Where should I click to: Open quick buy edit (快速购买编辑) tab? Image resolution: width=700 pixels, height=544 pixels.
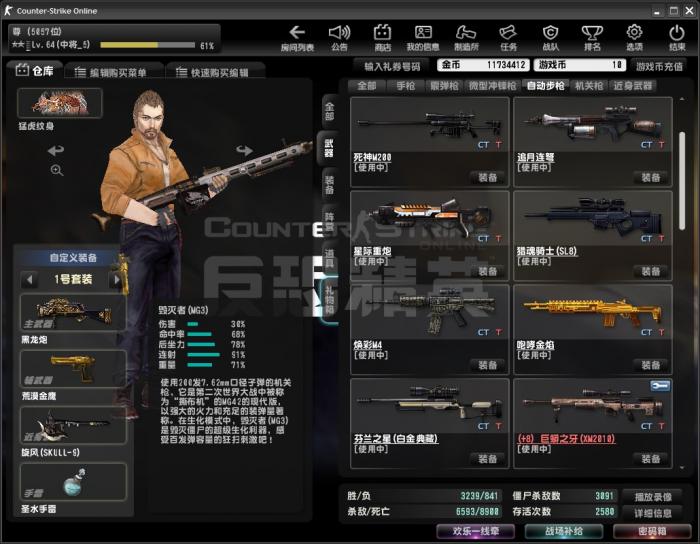[215, 72]
